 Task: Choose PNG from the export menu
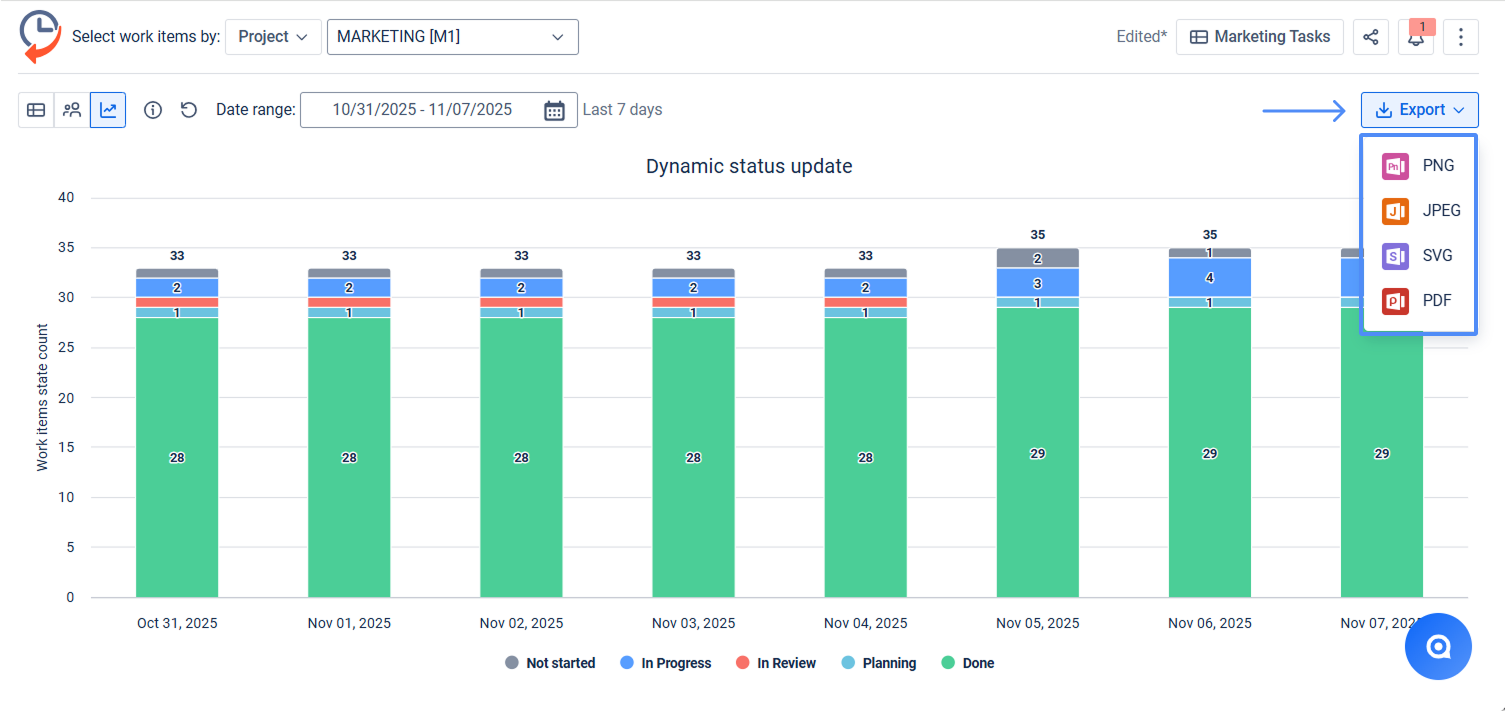(x=1418, y=166)
